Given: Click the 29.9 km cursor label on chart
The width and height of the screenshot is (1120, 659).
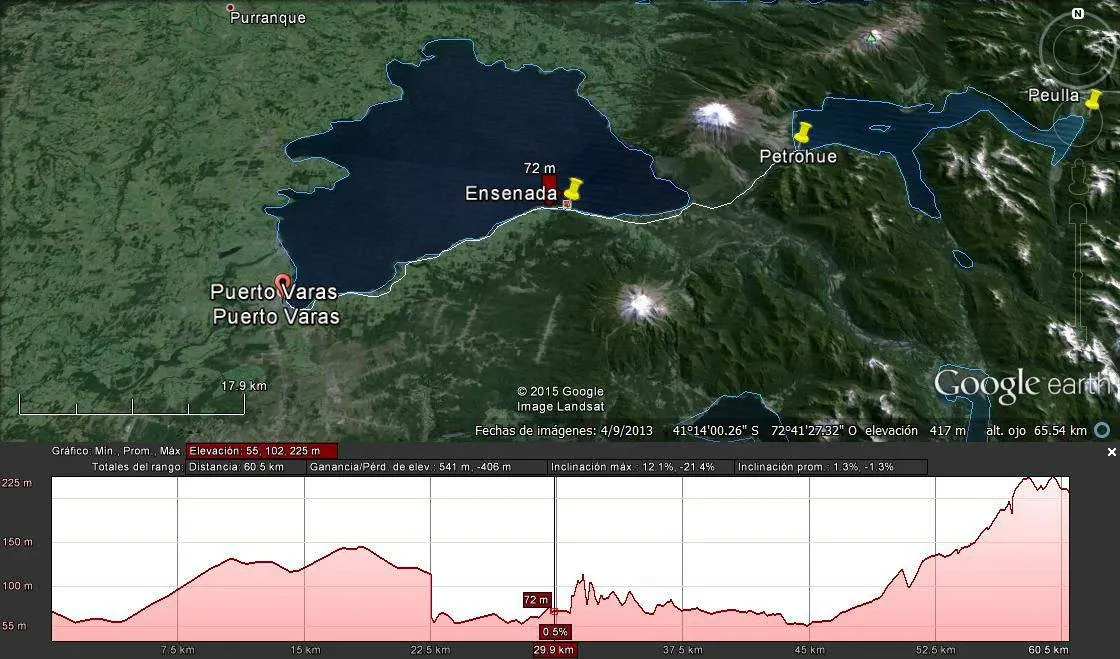Looking at the screenshot, I should (553, 650).
